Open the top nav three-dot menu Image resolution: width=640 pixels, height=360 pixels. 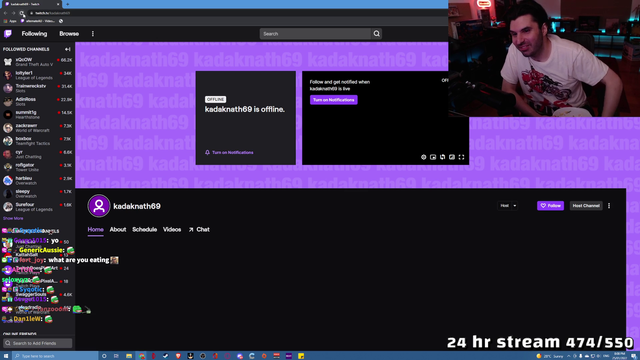click(93, 34)
